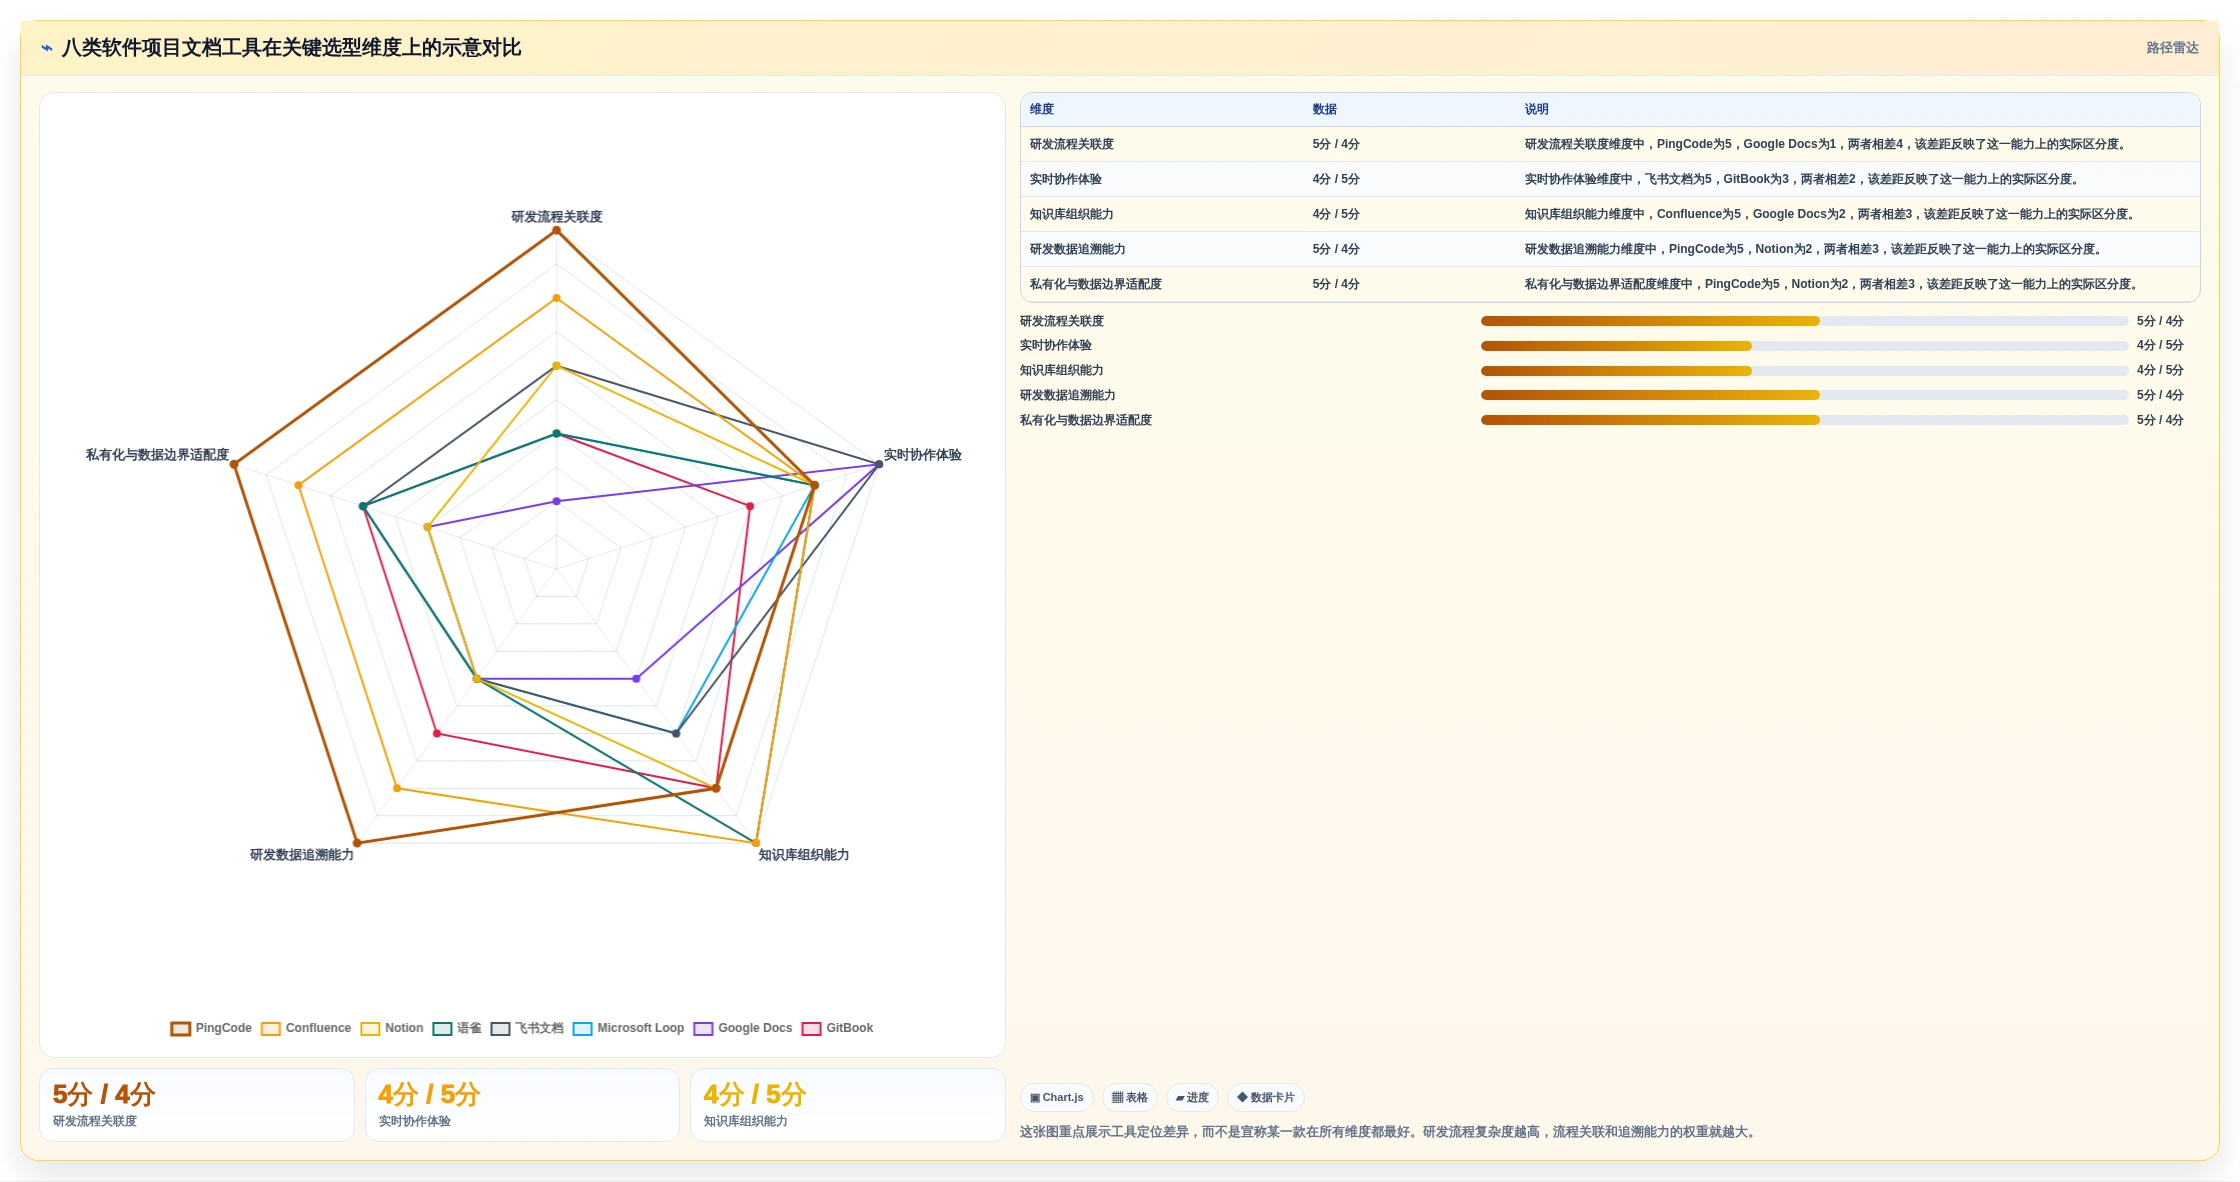The image size is (2240, 1182).
Task: Click the 表格 tag chip
Action: (x=1130, y=1097)
